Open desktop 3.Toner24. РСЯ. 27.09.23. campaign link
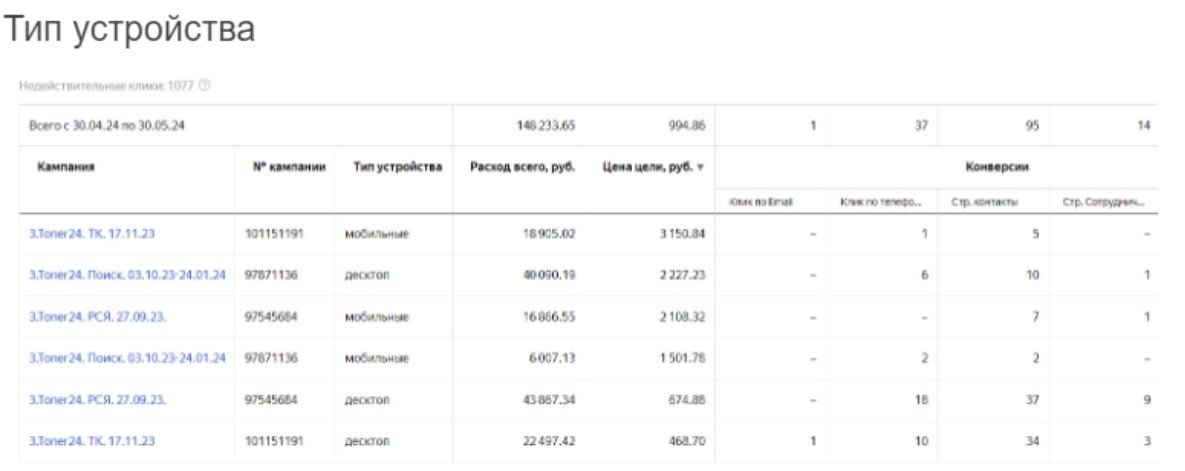Image resolution: width=1185 pixels, height=471 pixels. [x=97, y=399]
